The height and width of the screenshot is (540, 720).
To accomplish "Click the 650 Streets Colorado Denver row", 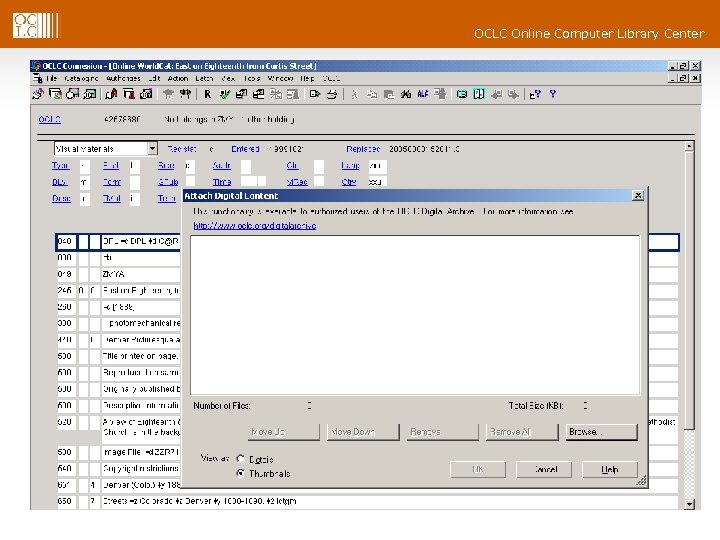I will [367, 501].
